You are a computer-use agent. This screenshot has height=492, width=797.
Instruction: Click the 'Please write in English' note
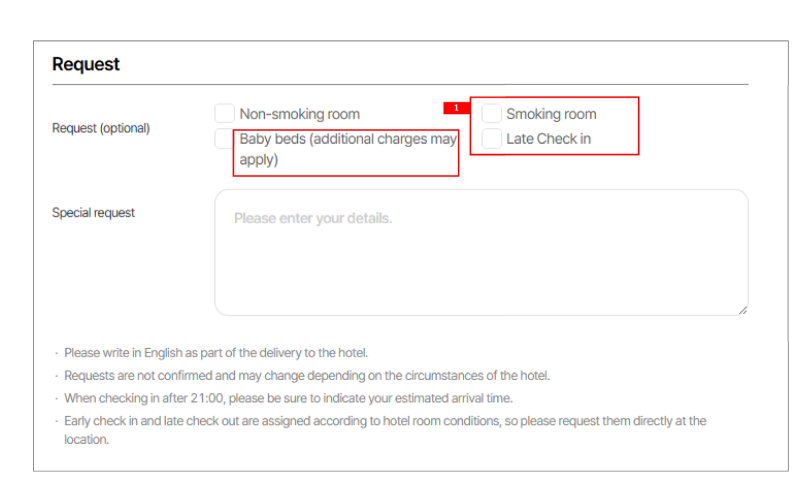point(216,353)
